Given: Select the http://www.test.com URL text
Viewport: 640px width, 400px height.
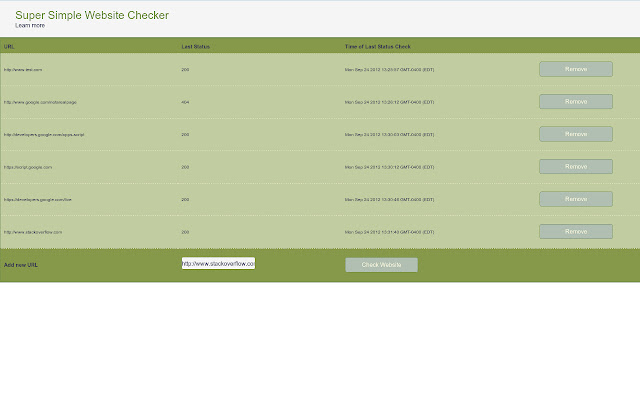Looking at the screenshot, I should coord(23,70).
